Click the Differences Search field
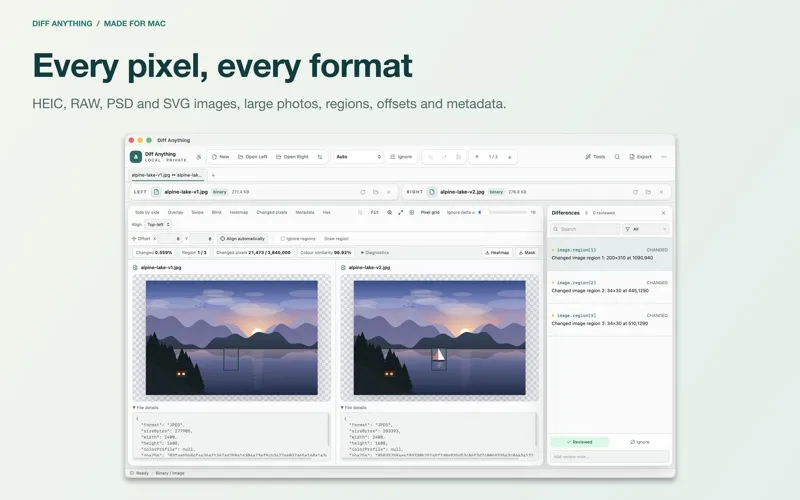The height and width of the screenshot is (500, 800). click(x=585, y=229)
